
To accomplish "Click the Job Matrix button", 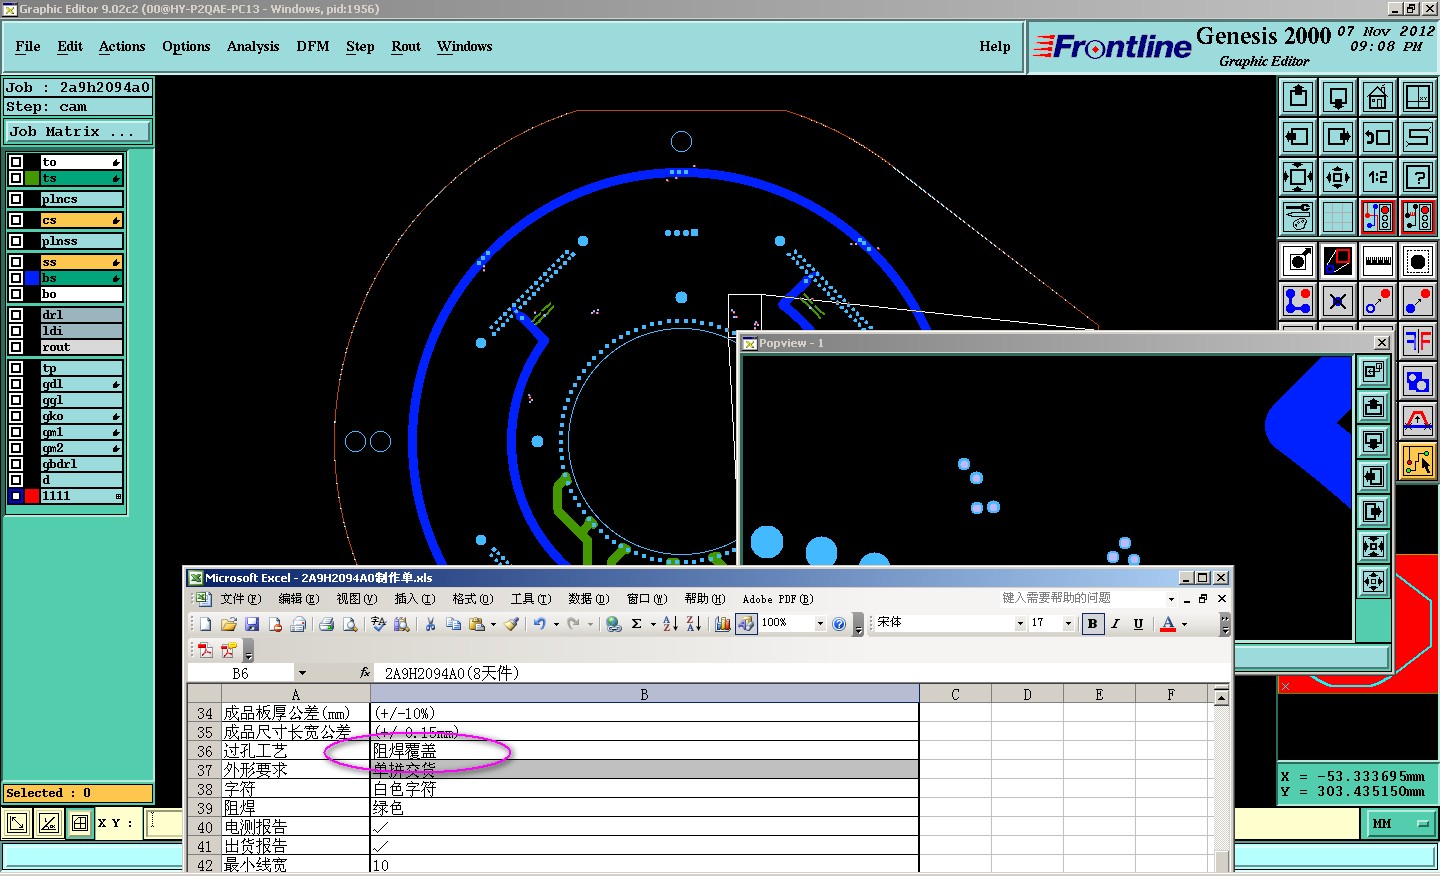I will click(77, 132).
